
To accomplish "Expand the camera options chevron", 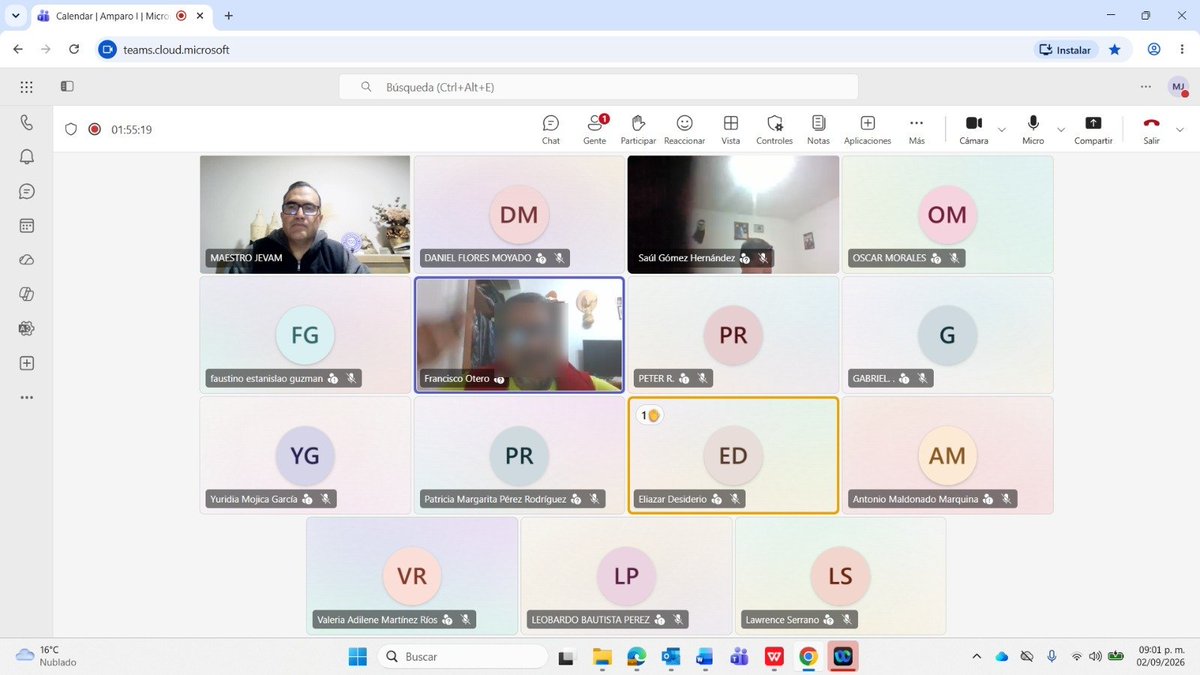I will (1002, 129).
